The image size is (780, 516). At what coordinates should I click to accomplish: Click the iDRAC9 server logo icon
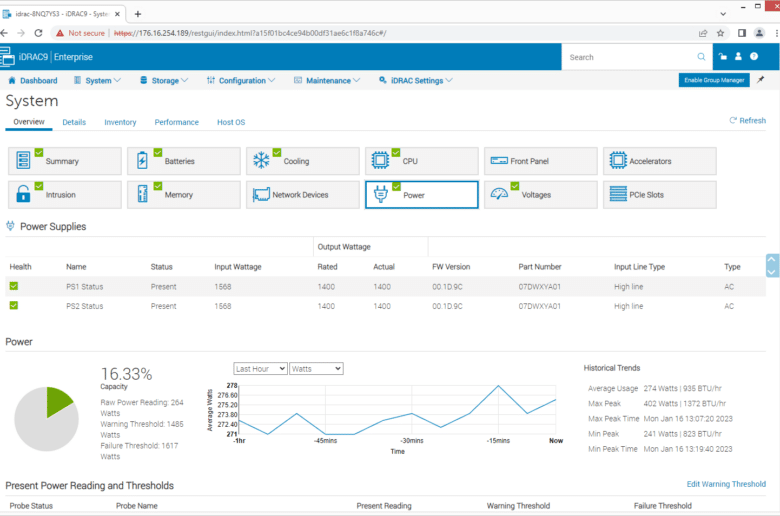click(7, 56)
